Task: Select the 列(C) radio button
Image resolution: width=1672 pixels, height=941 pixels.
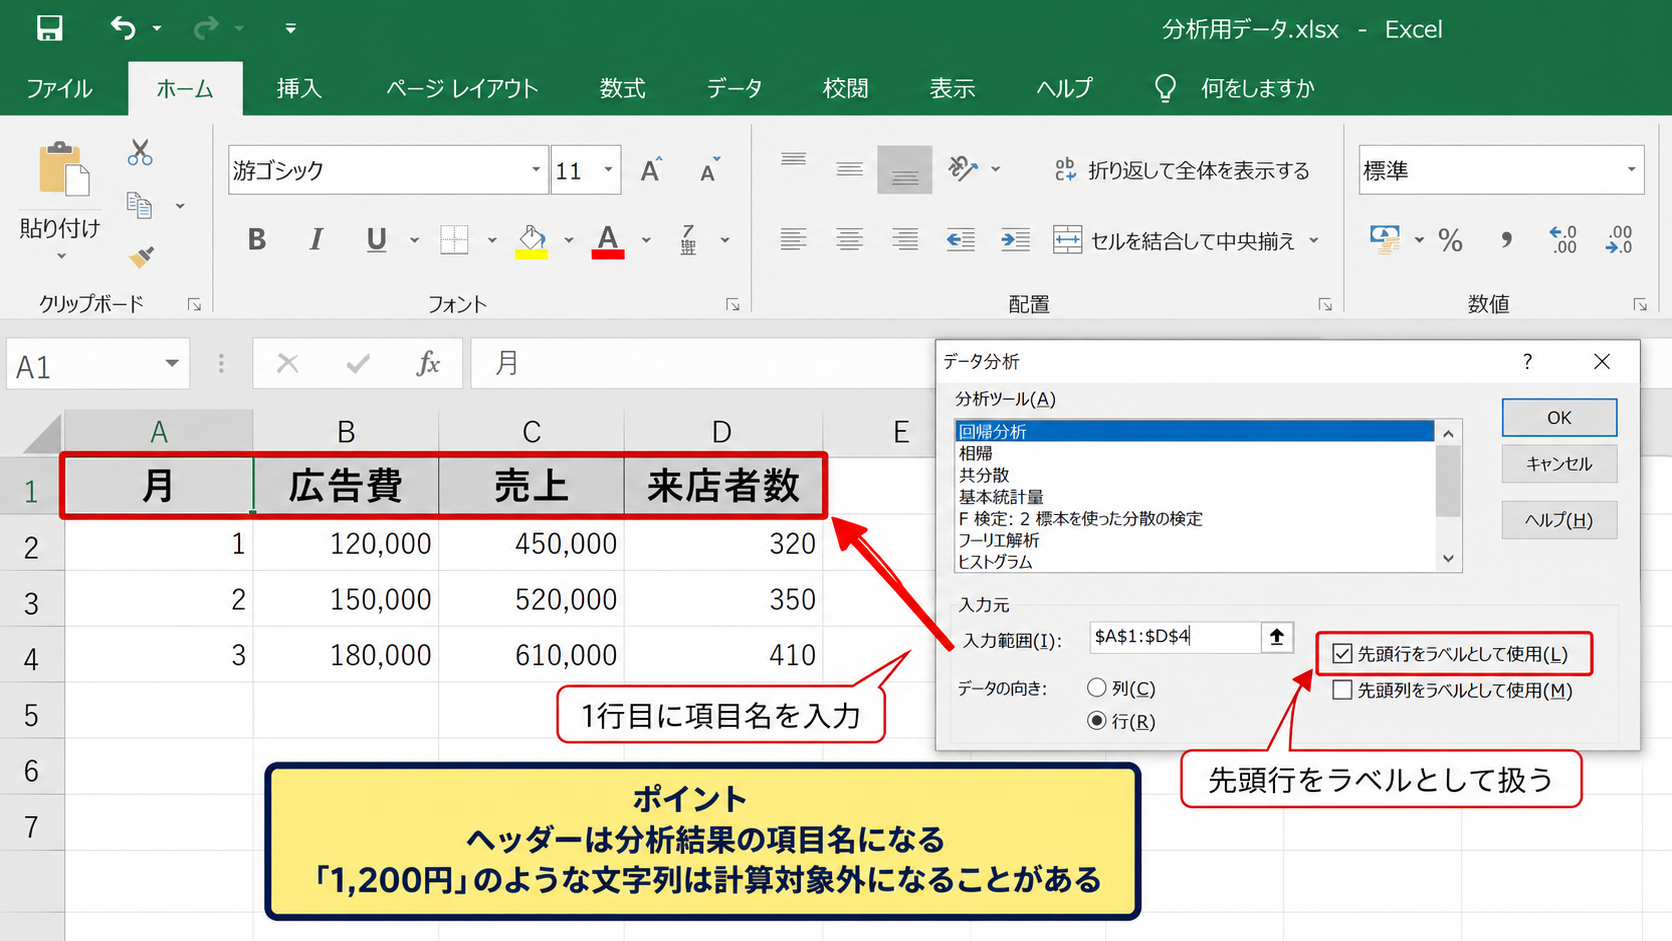Action: click(x=1097, y=688)
